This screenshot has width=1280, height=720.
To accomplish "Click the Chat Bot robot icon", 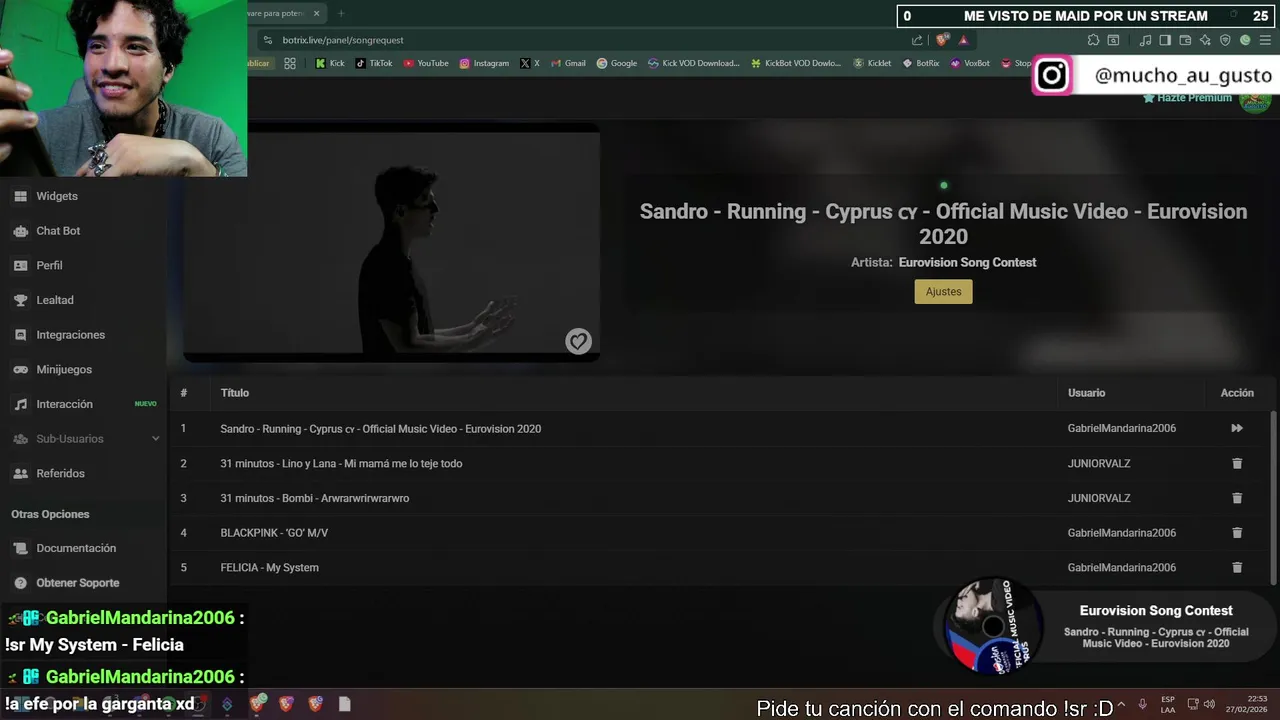I will 20,231.
